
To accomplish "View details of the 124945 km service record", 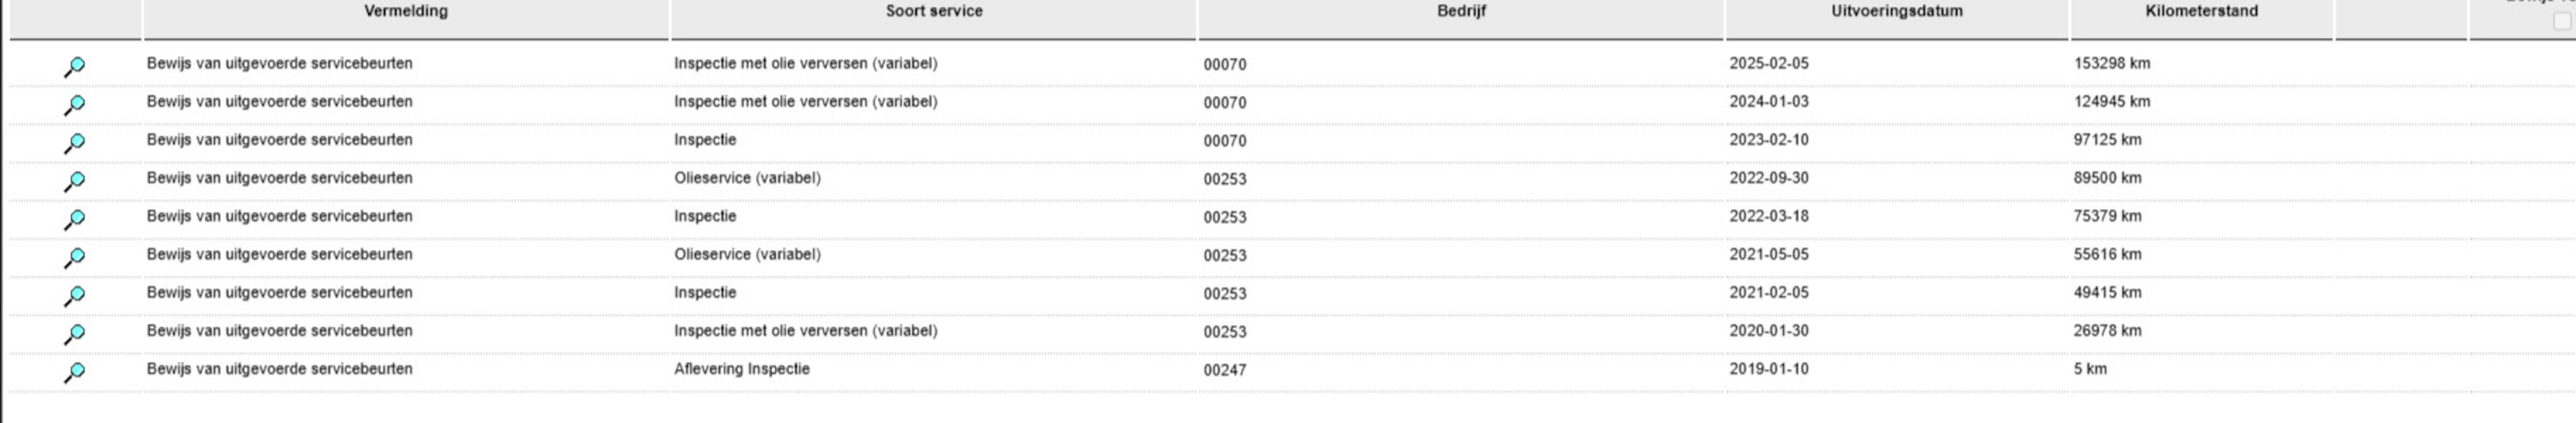I will coord(74,104).
